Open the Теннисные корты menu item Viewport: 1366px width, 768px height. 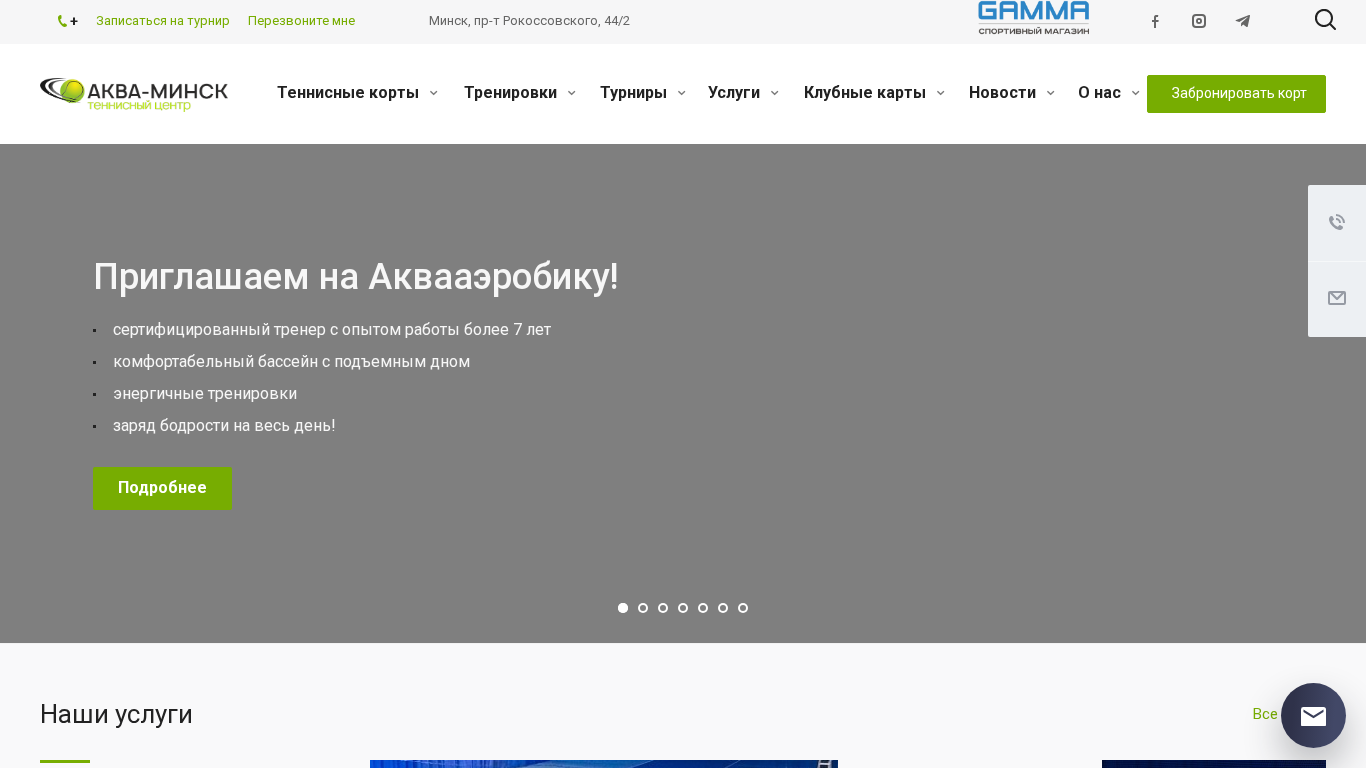pyautogui.click(x=348, y=93)
